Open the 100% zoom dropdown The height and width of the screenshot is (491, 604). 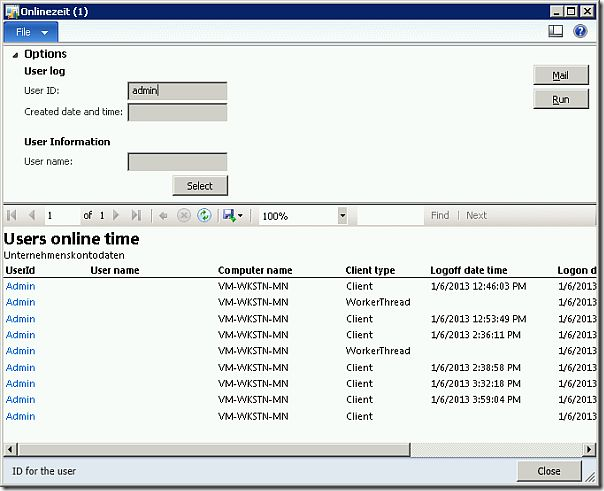343,215
